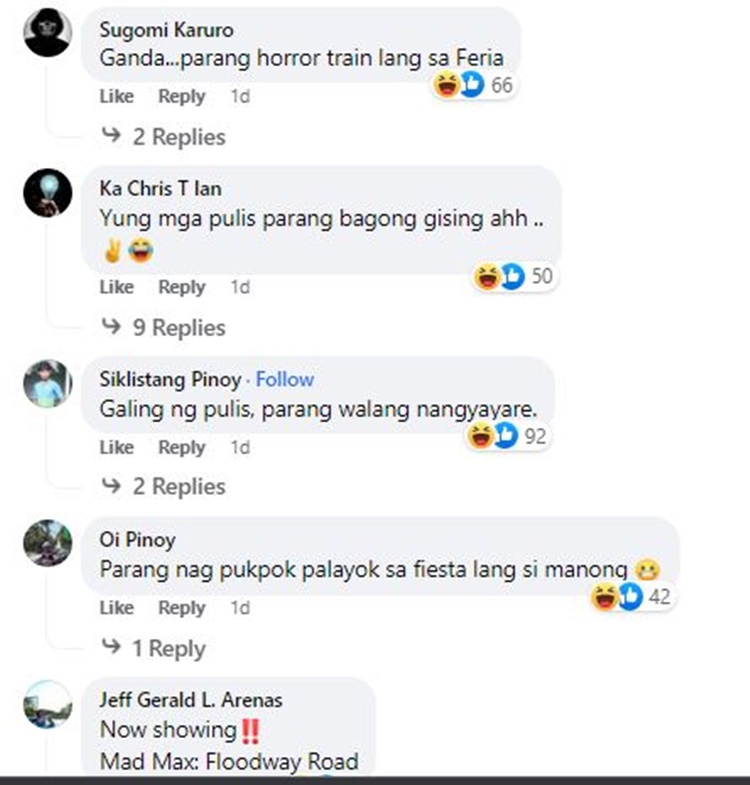Image resolution: width=750 pixels, height=785 pixels.
Task: Expand the 9 Replies thread
Action: (164, 327)
